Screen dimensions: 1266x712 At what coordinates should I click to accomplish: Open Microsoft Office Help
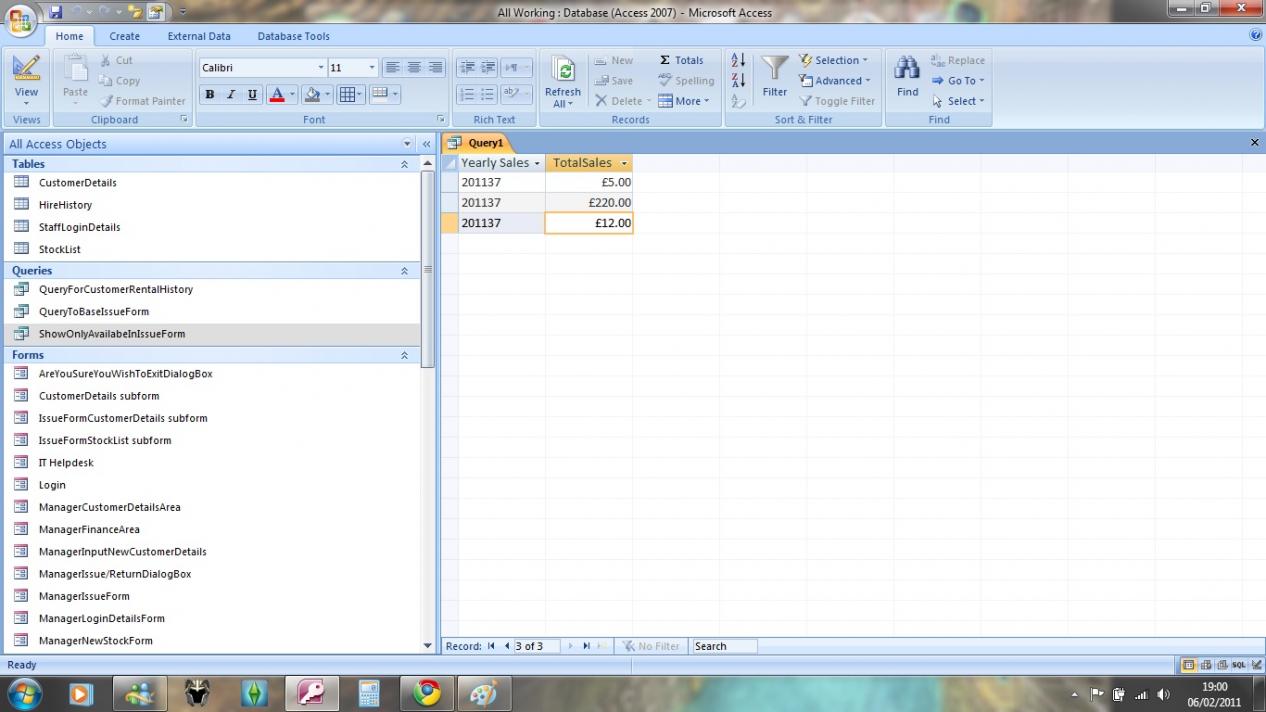(x=1256, y=35)
